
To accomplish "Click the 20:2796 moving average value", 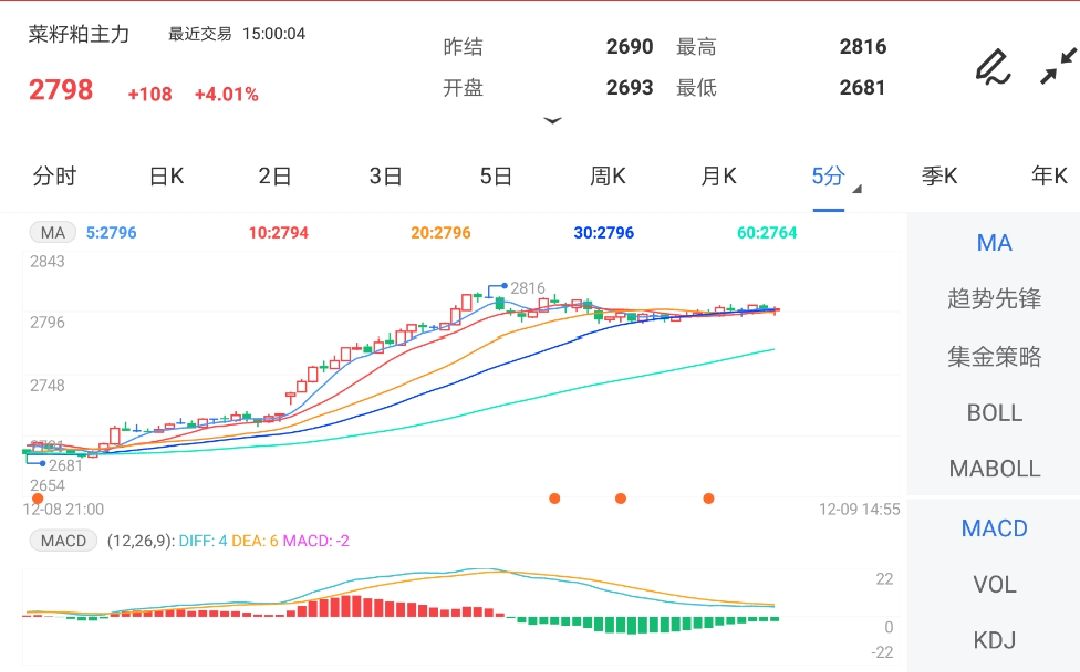I will point(441,233).
